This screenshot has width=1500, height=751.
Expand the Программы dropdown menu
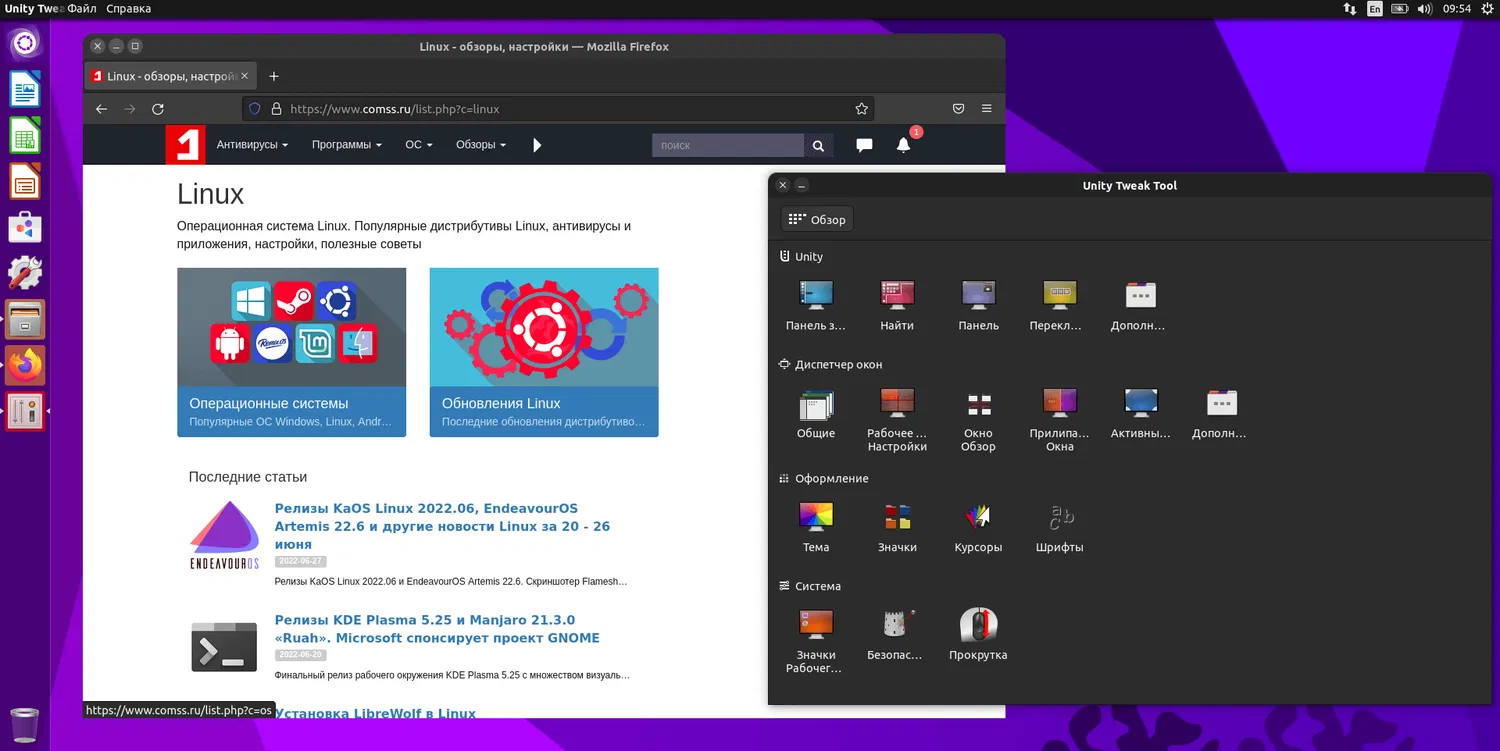click(347, 145)
